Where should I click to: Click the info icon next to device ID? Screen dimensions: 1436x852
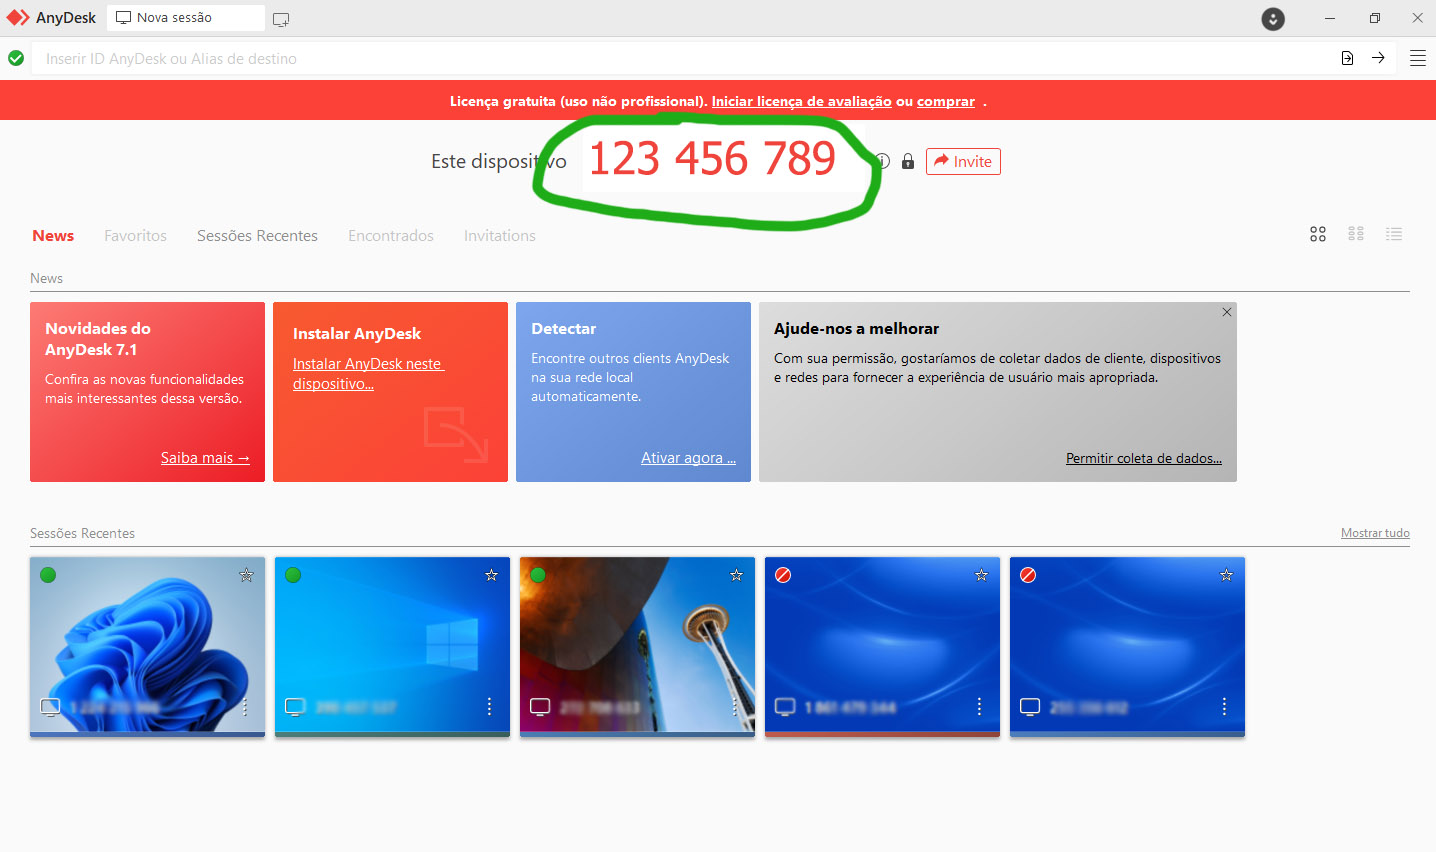[883, 161]
